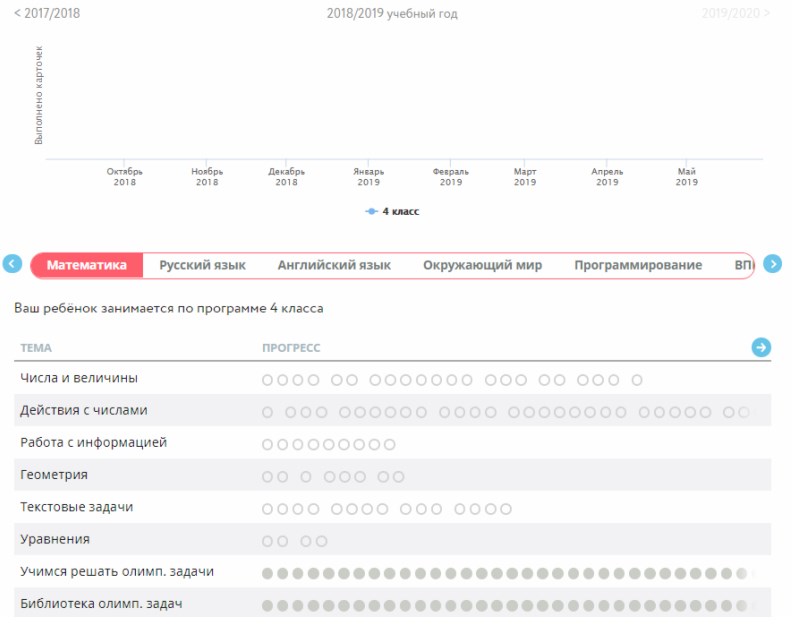Toggle the 4 класс legend series
The width and height of the screenshot is (795, 626).
[x=392, y=211]
